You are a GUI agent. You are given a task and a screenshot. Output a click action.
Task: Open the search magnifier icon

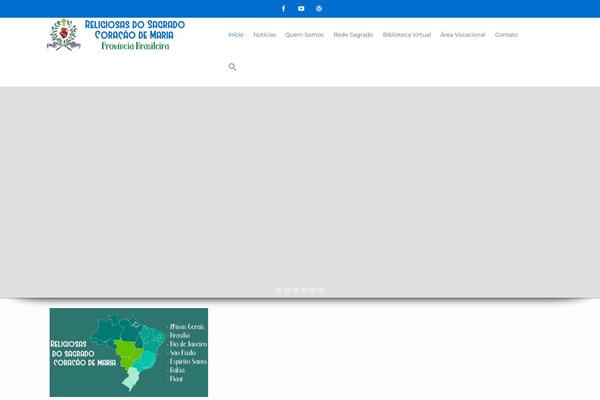pyautogui.click(x=232, y=67)
